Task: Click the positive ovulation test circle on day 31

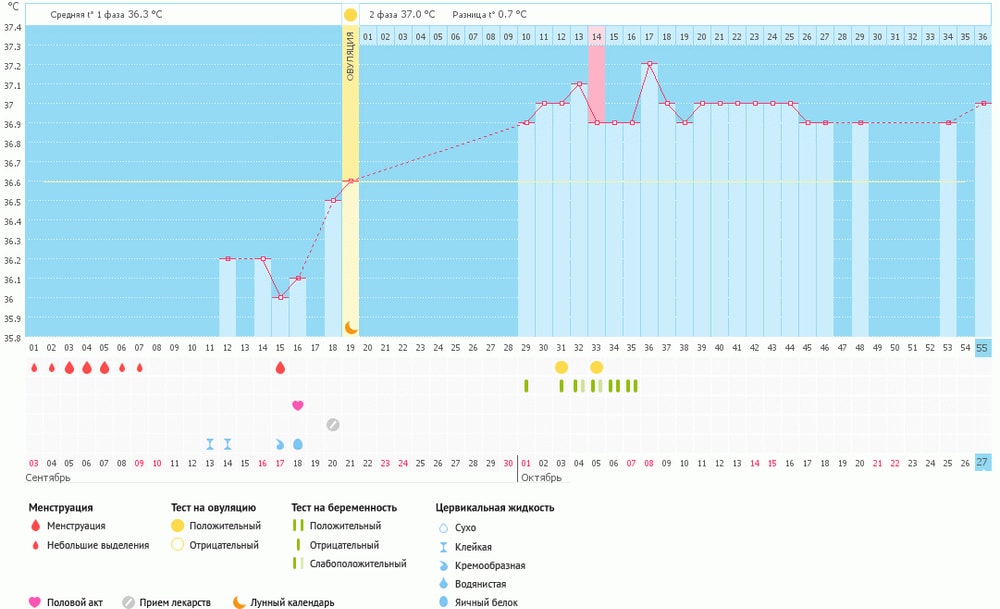Action: [561, 368]
